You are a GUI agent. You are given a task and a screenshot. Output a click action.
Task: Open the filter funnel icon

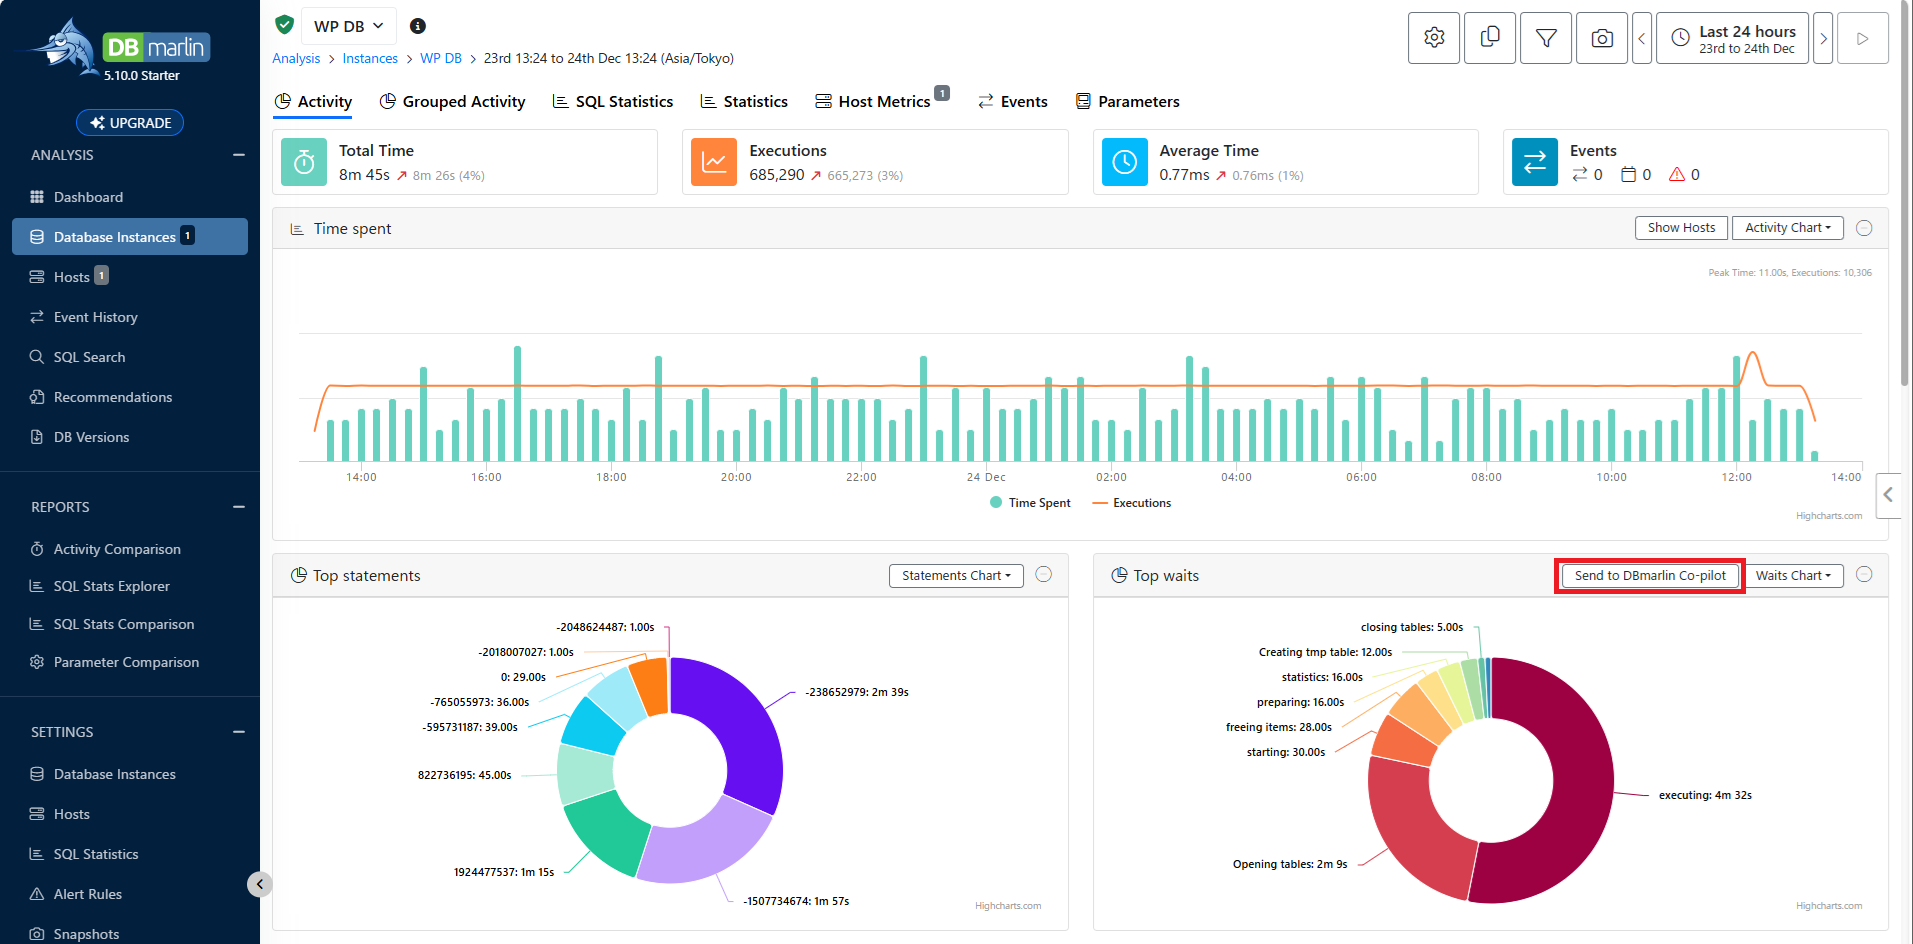[x=1546, y=38]
